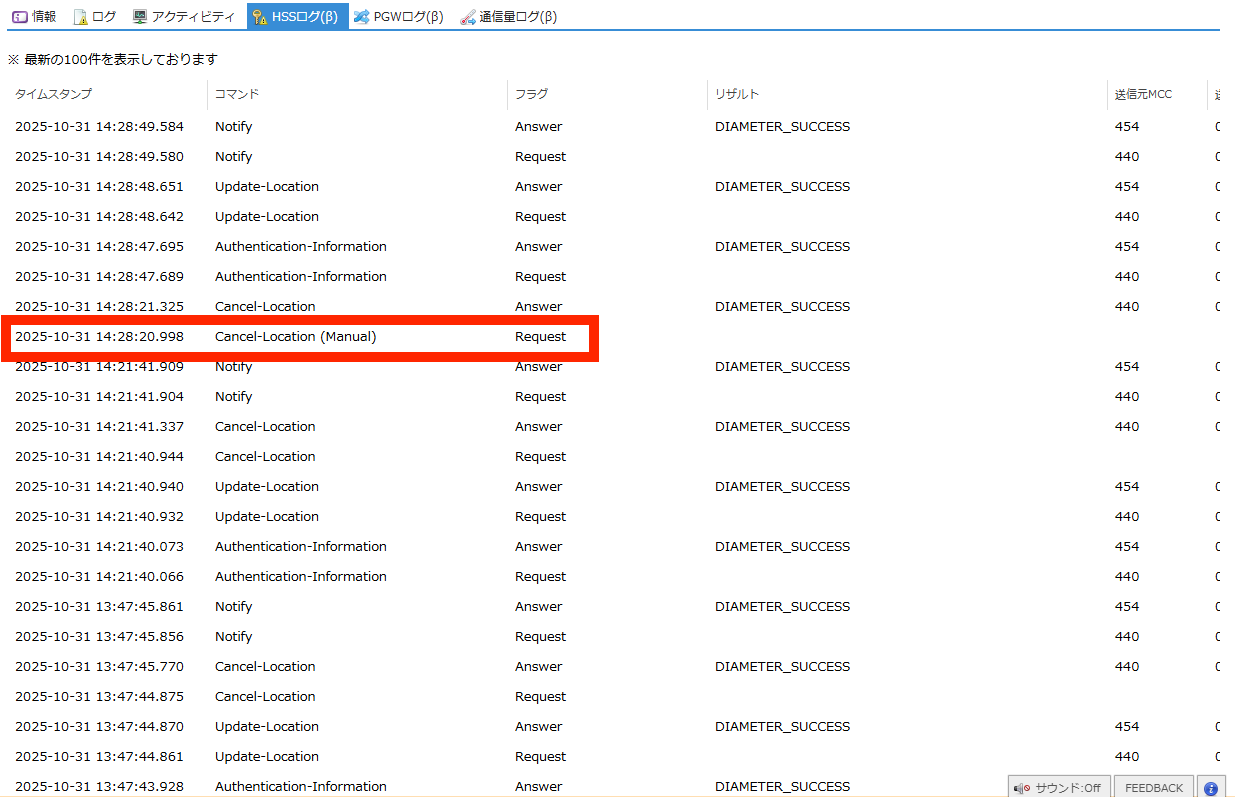Click the blue info icon button
Image resolution: width=1235 pixels, height=797 pixels.
click(1211, 788)
